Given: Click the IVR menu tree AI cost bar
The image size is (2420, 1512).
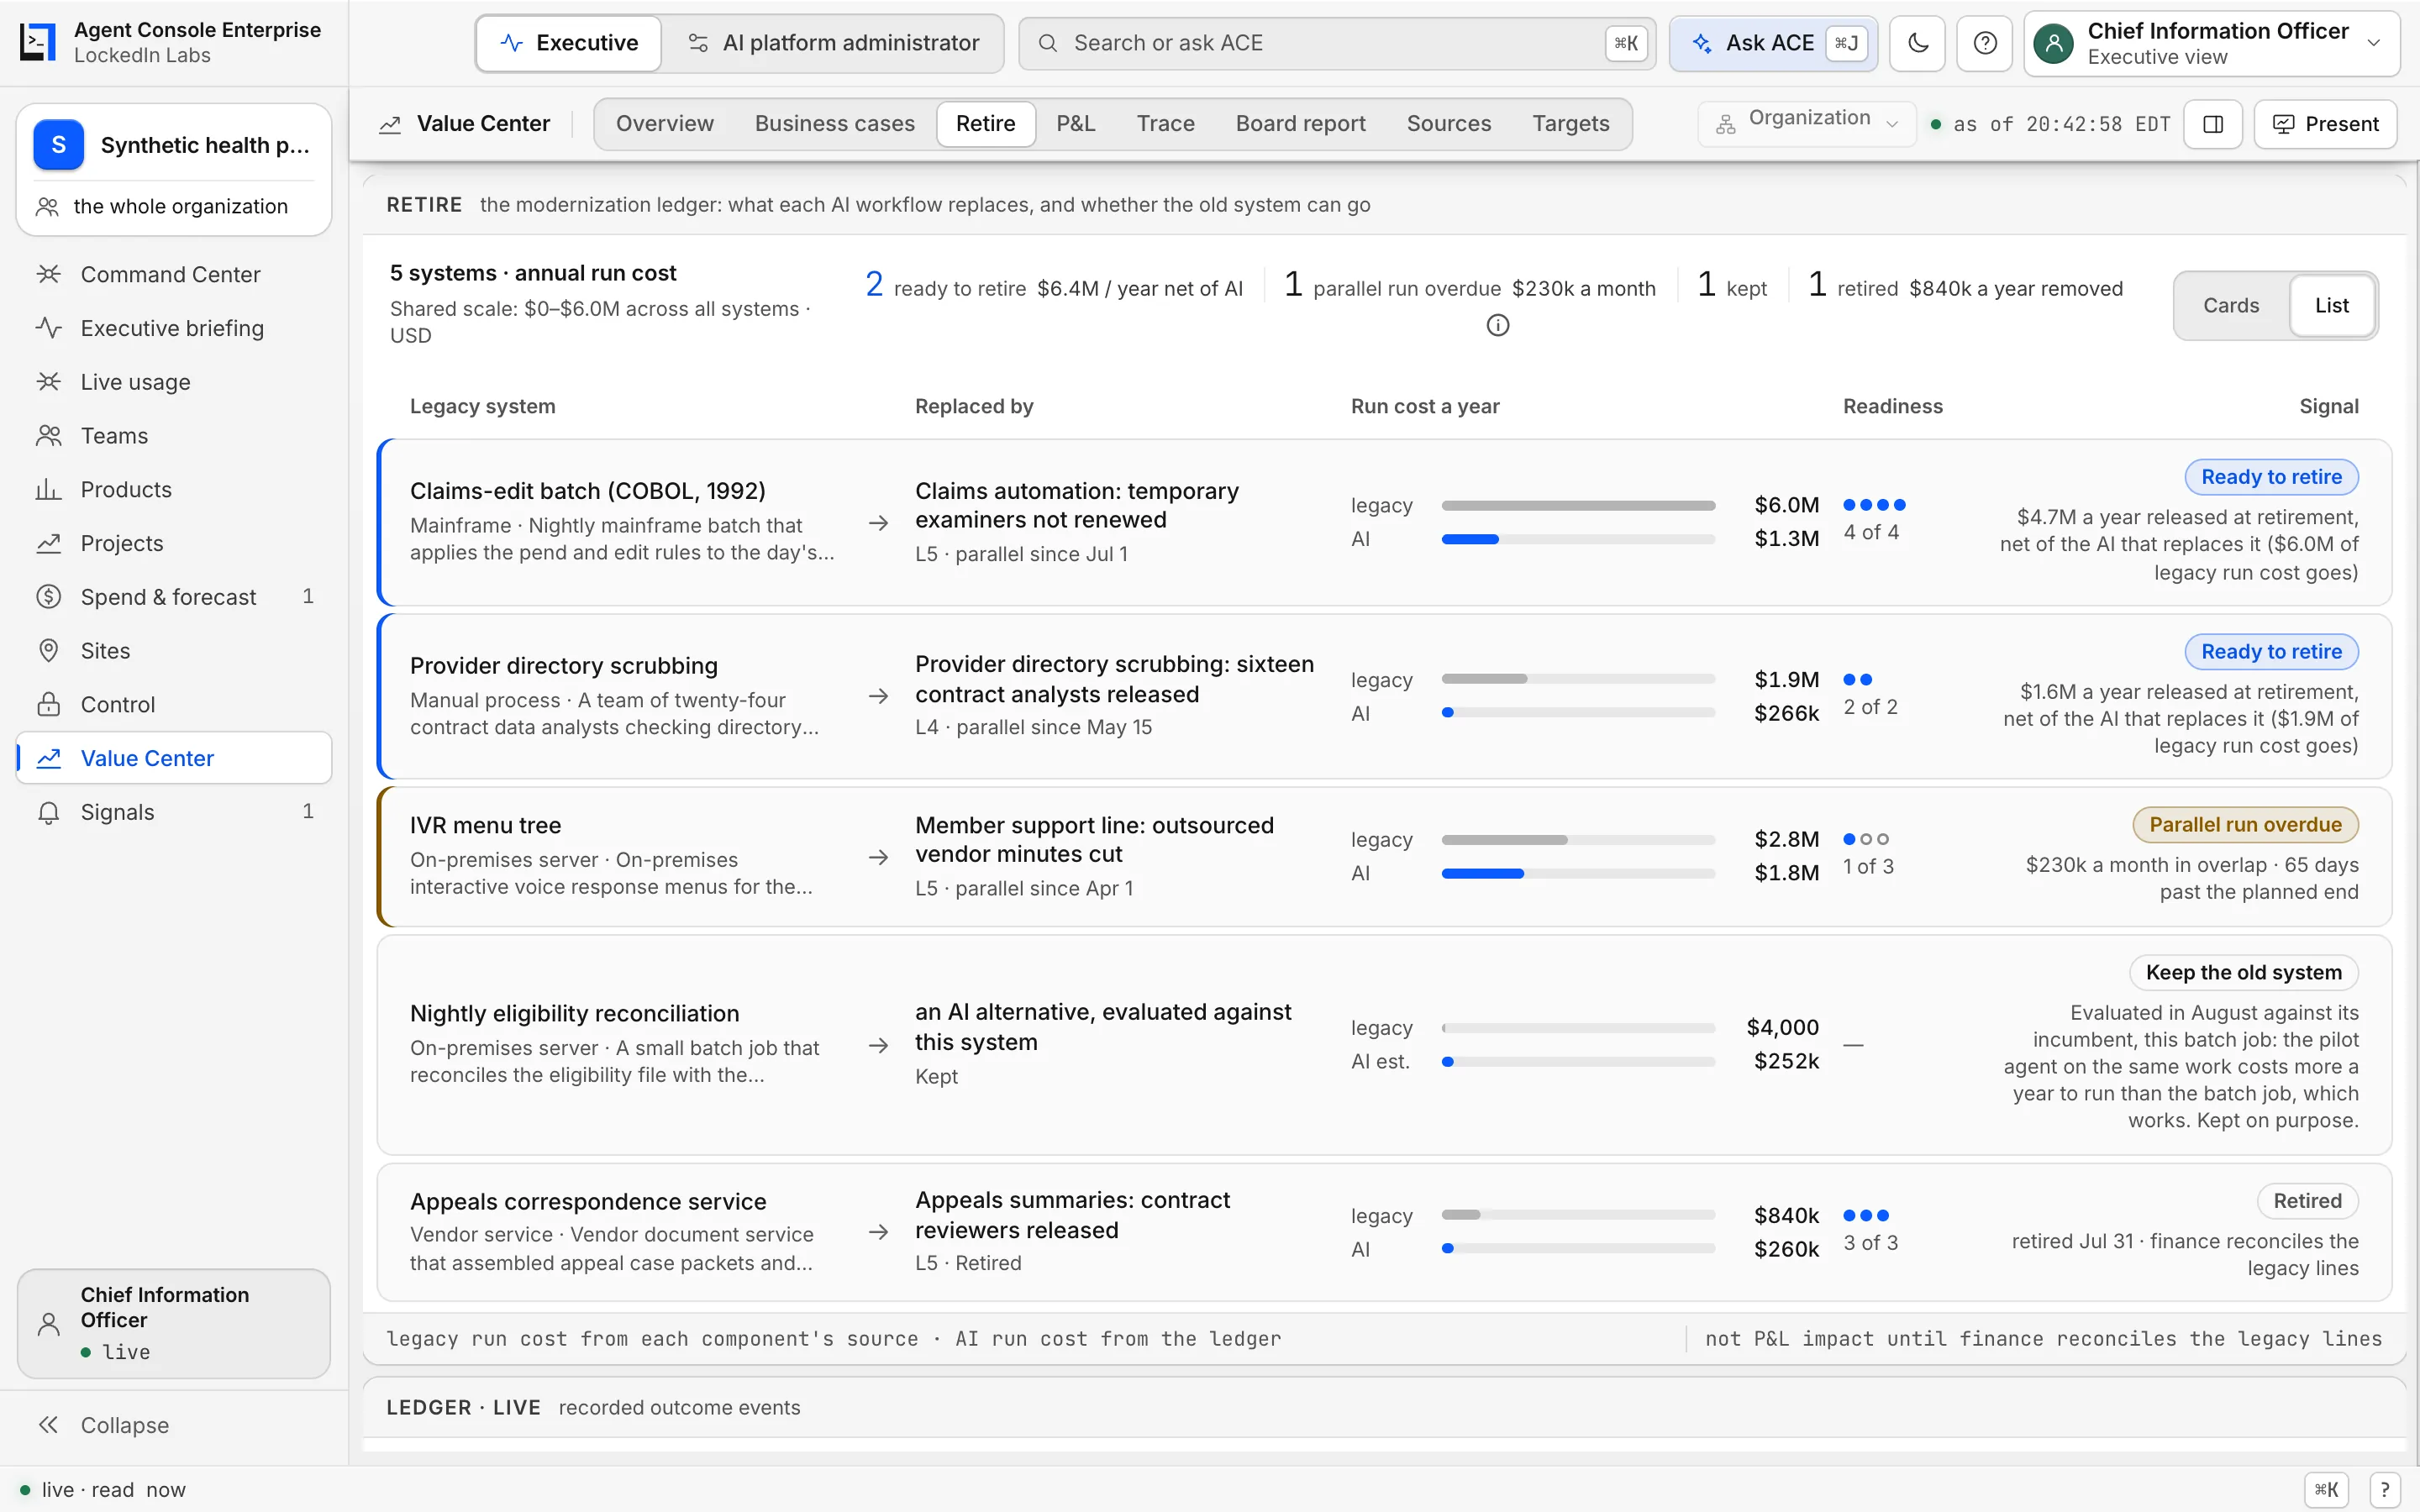Looking at the screenshot, I should [x=1578, y=874].
